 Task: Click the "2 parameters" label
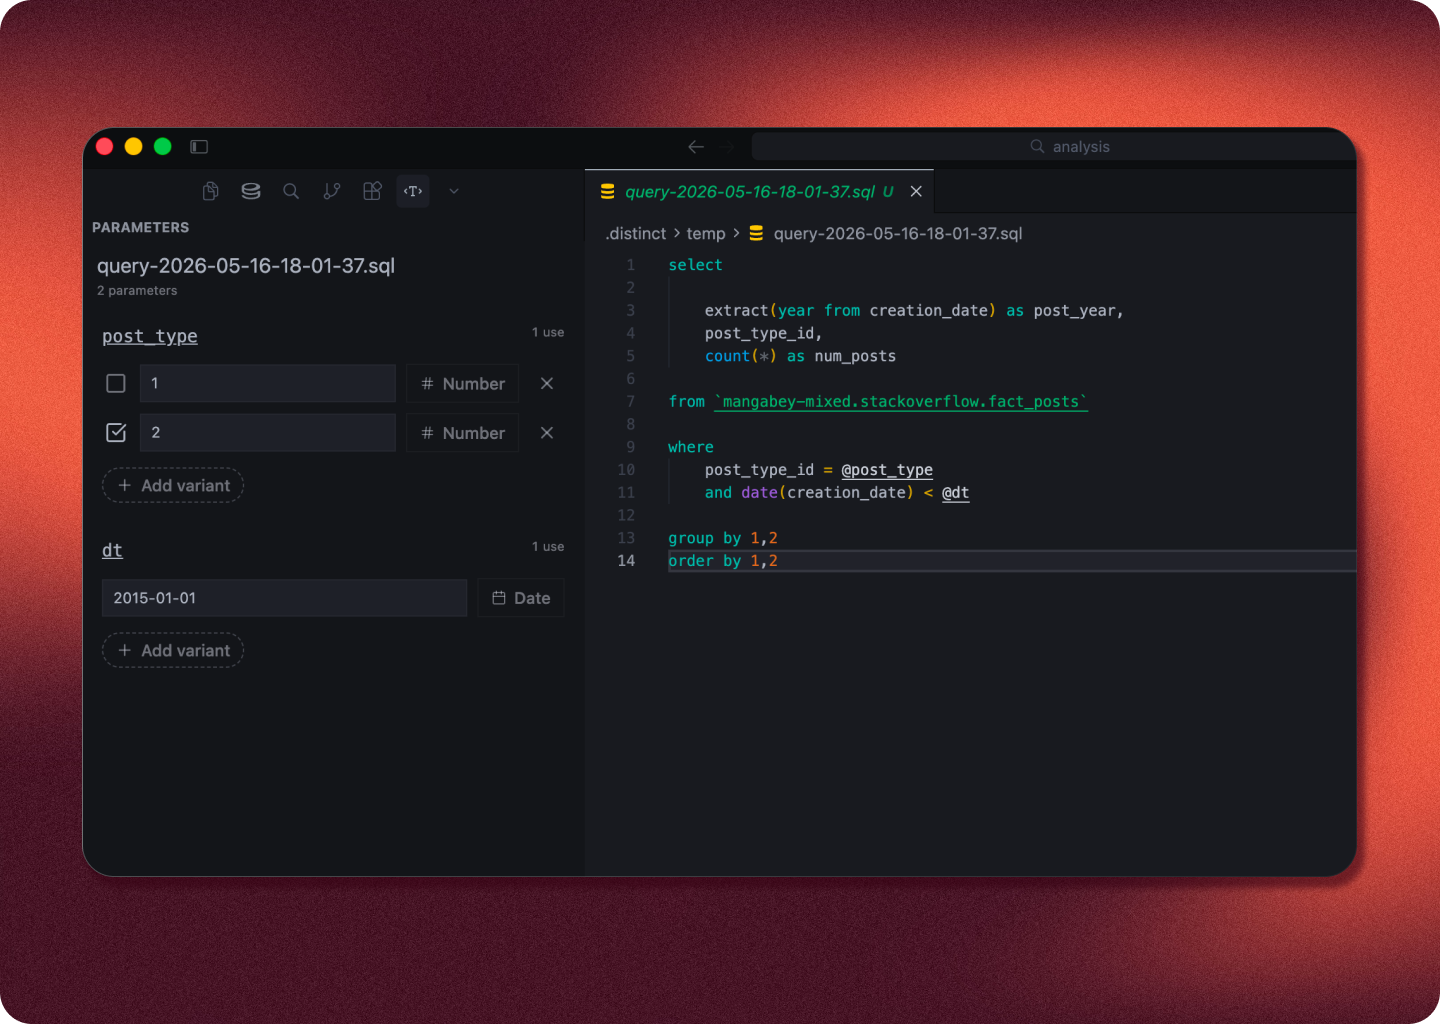point(137,291)
